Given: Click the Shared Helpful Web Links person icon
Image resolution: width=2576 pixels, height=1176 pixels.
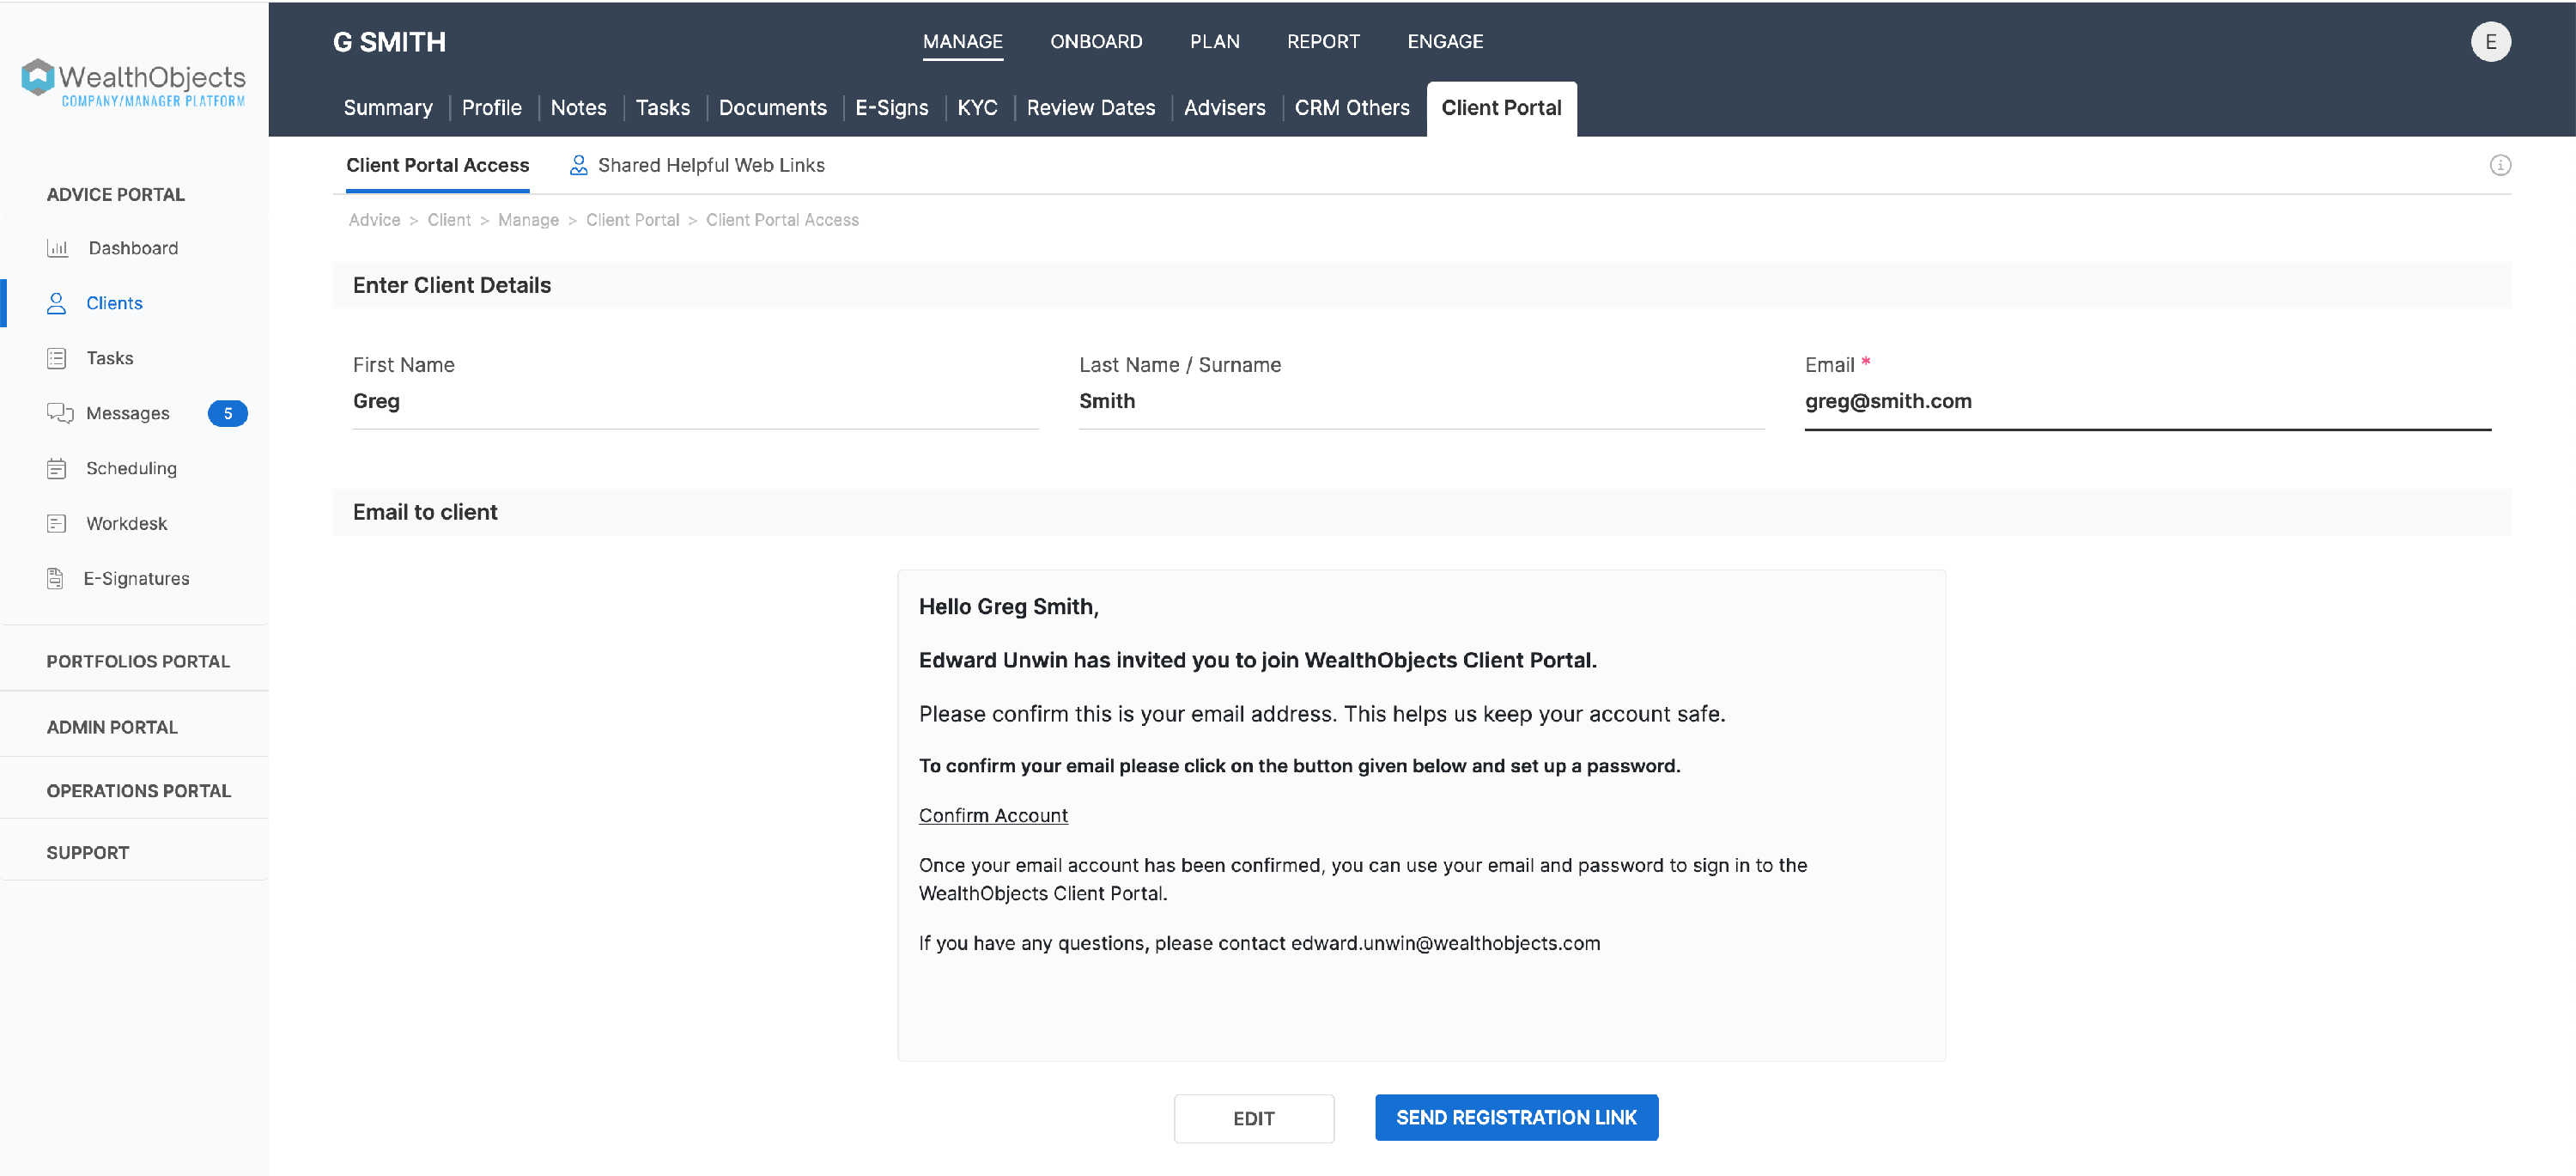Looking at the screenshot, I should click(x=578, y=165).
